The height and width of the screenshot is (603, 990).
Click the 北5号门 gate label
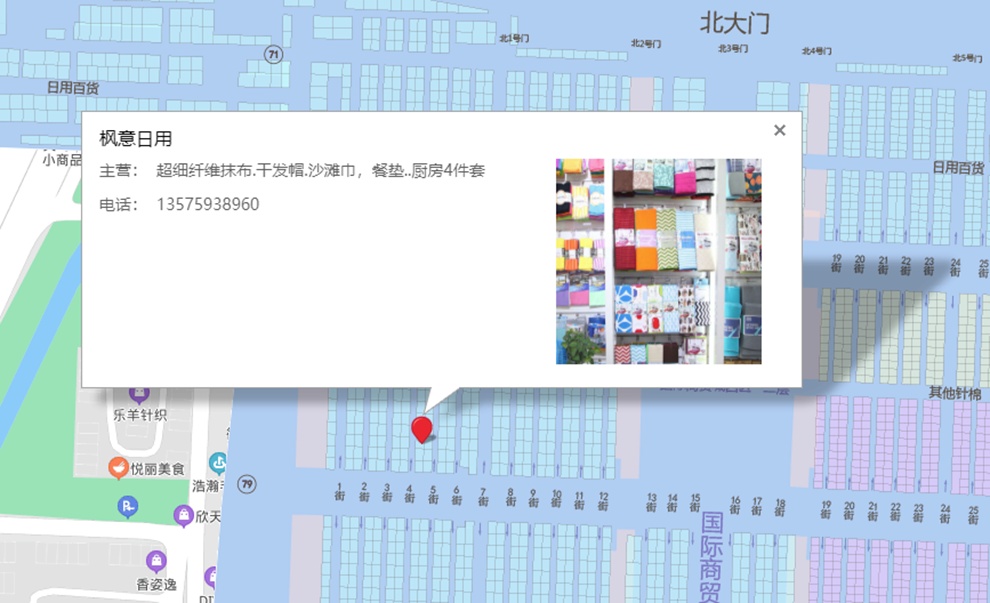click(x=966, y=58)
